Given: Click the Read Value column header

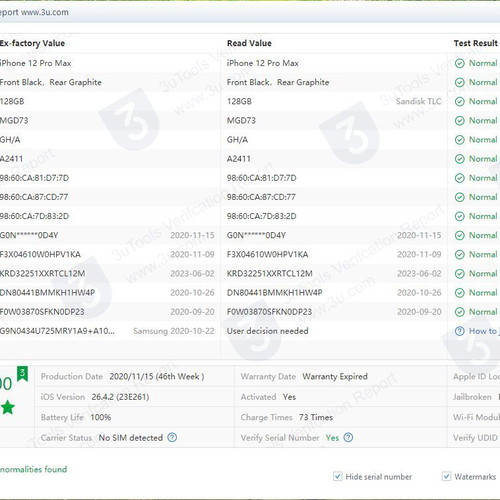Looking at the screenshot, I should click(x=249, y=43).
